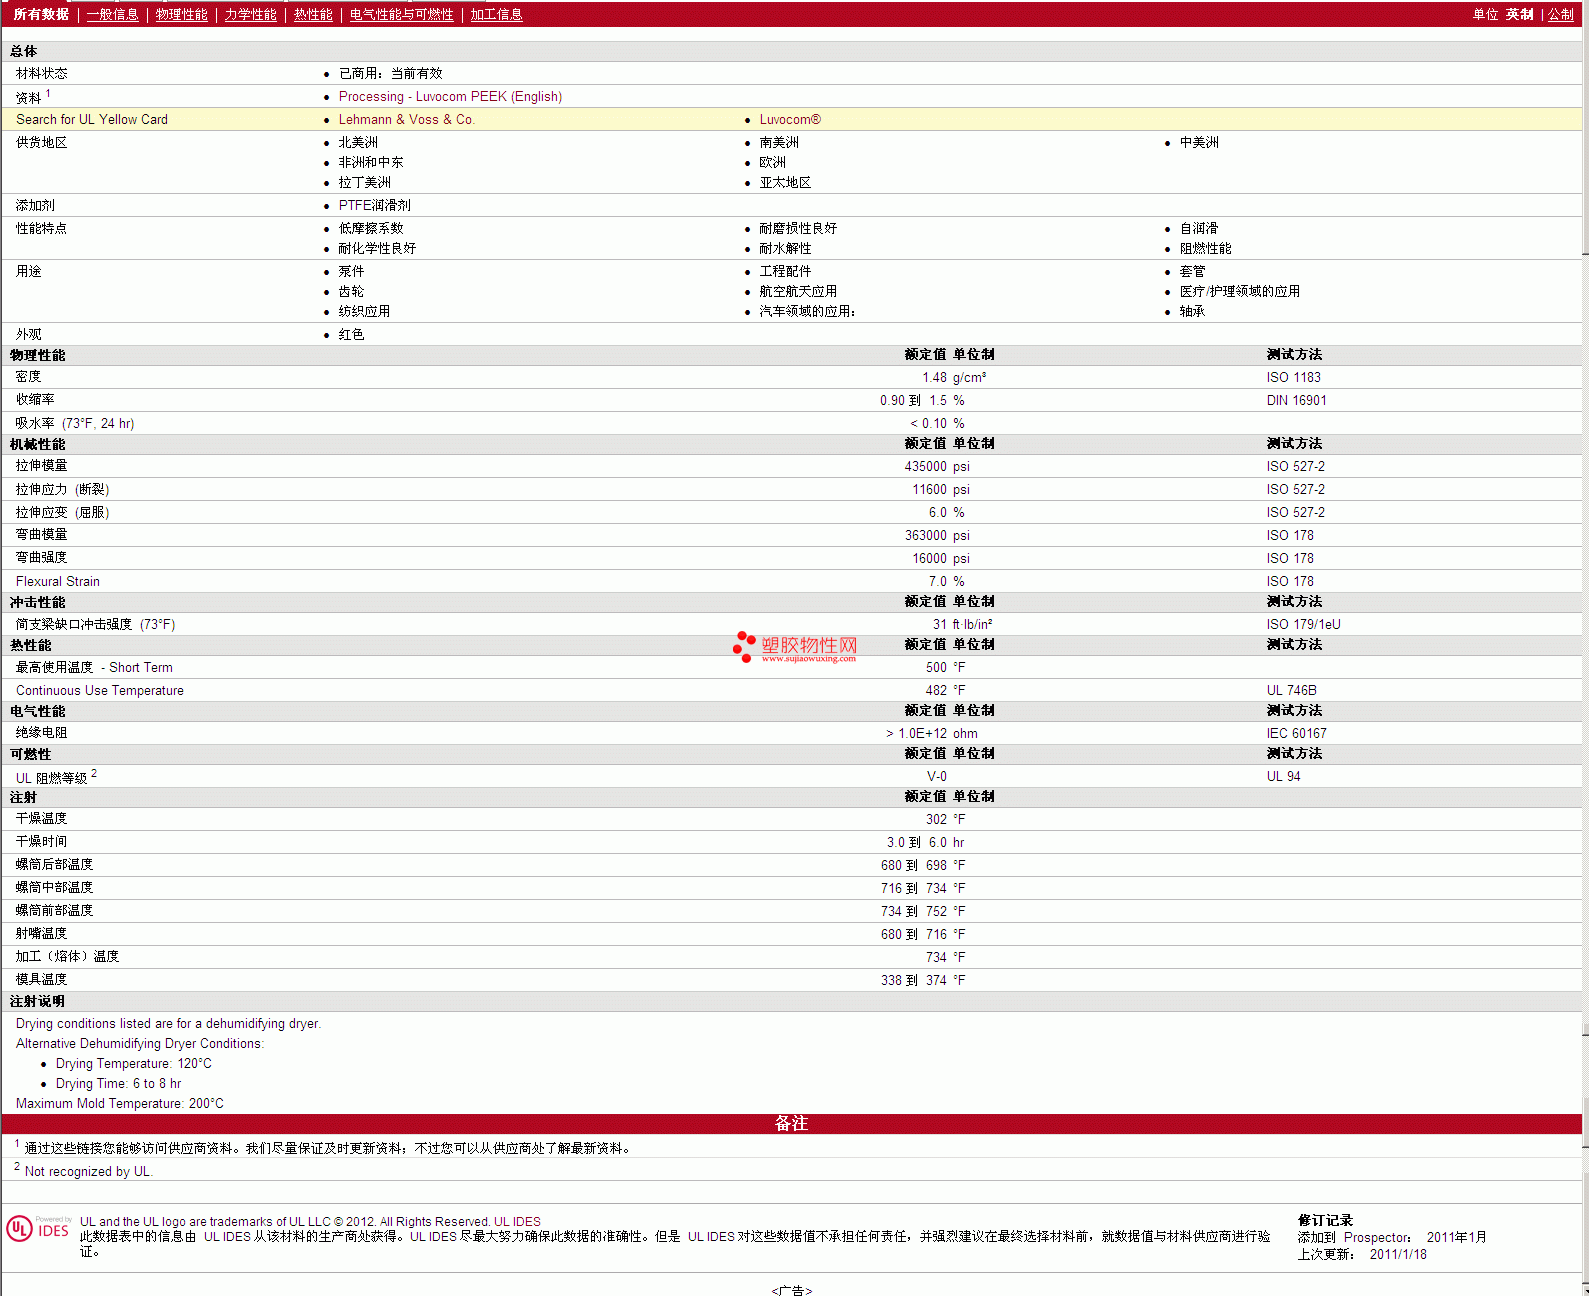
Task: Switch to the 一般信息 tab
Action: point(112,14)
